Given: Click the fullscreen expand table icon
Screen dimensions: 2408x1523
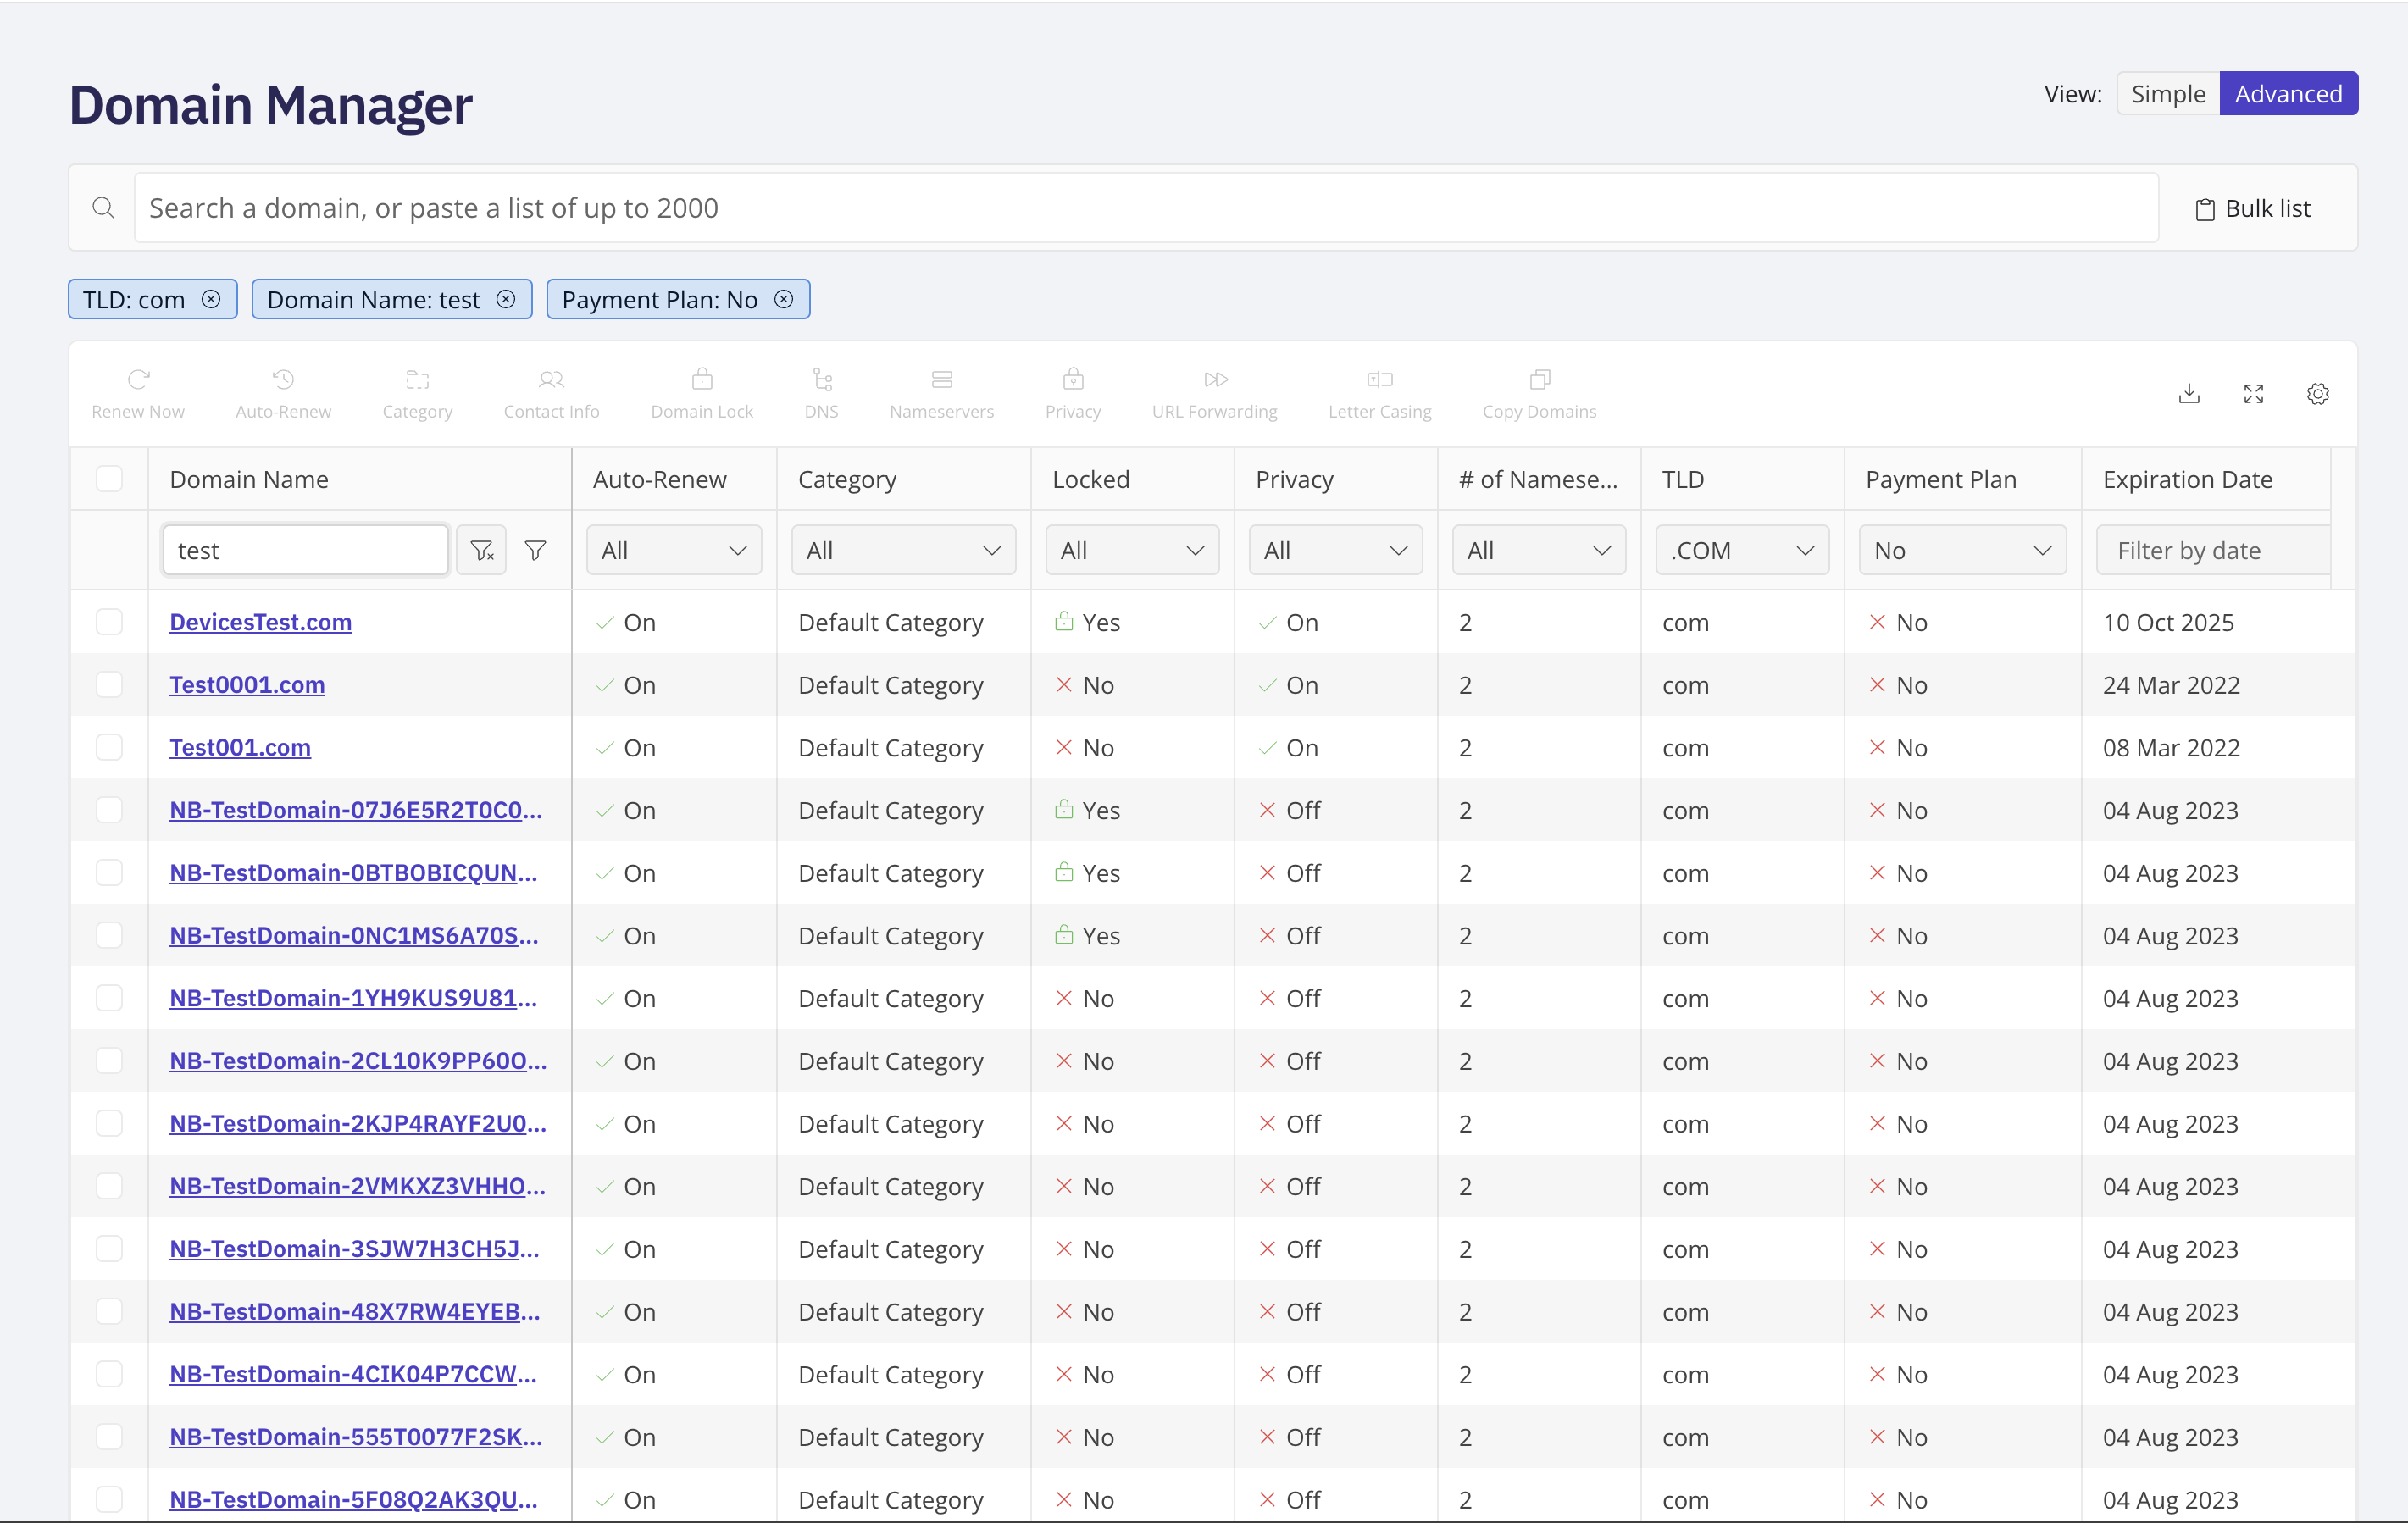Looking at the screenshot, I should click(x=2253, y=394).
